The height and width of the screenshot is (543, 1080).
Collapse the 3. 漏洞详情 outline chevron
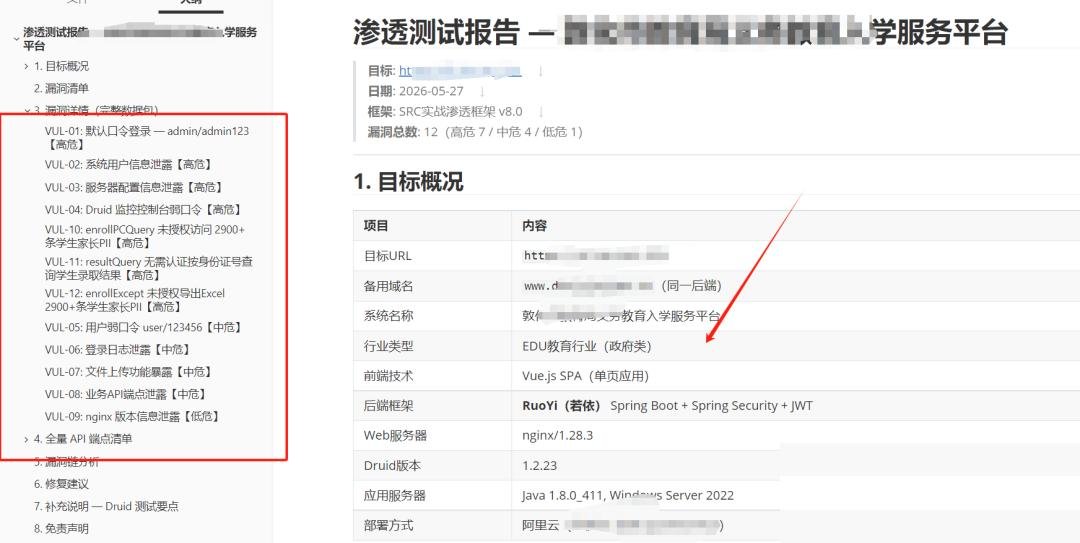point(26,110)
